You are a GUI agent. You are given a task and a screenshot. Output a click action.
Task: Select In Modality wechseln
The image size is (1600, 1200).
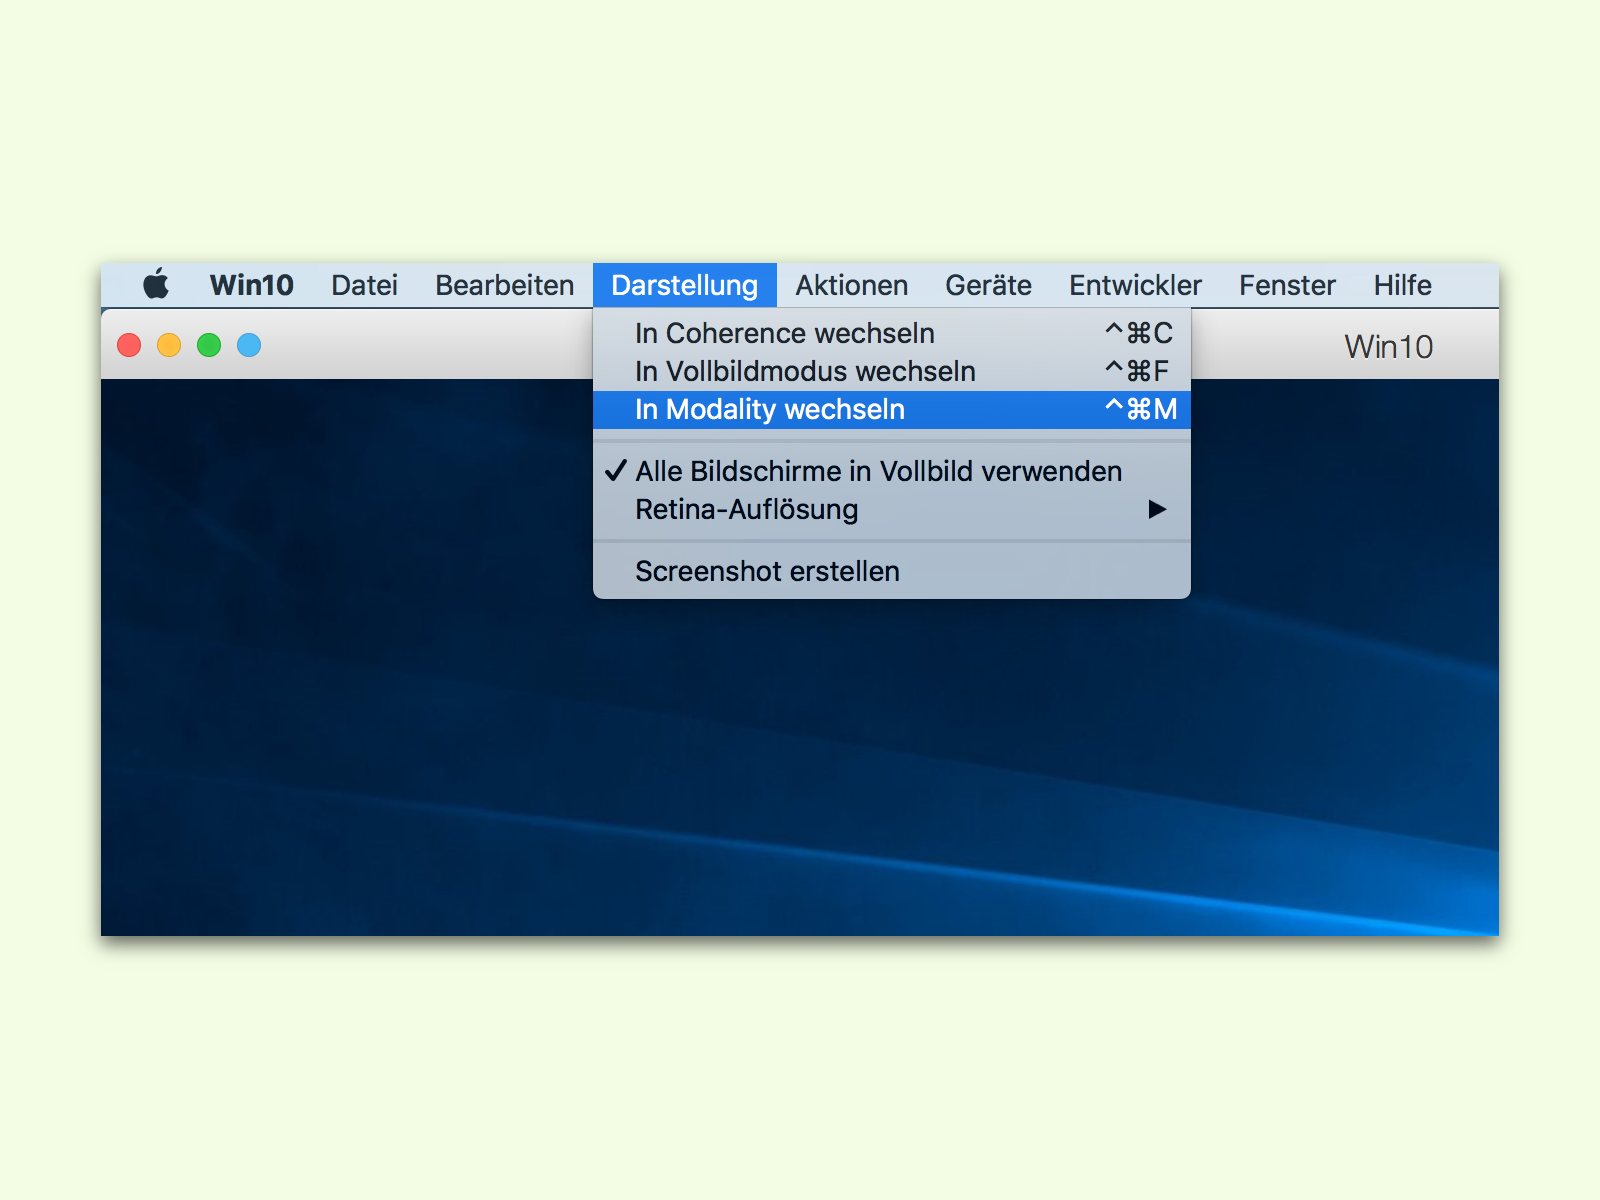click(892, 409)
